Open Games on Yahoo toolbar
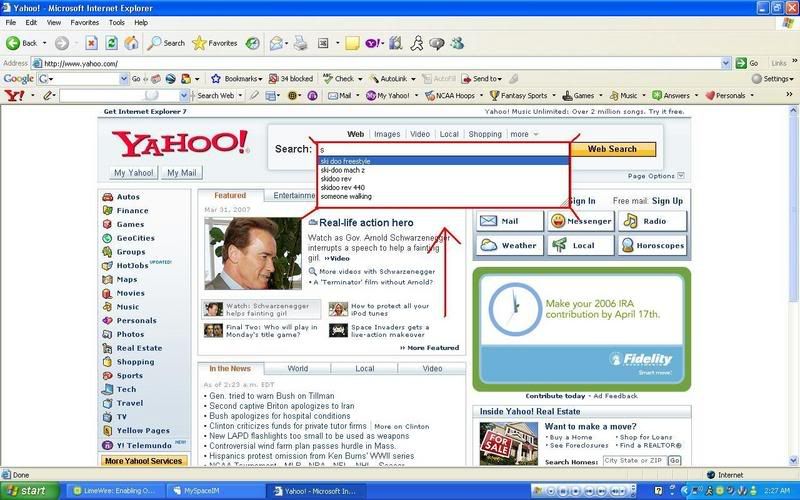This screenshot has width=800, height=500. (579, 95)
